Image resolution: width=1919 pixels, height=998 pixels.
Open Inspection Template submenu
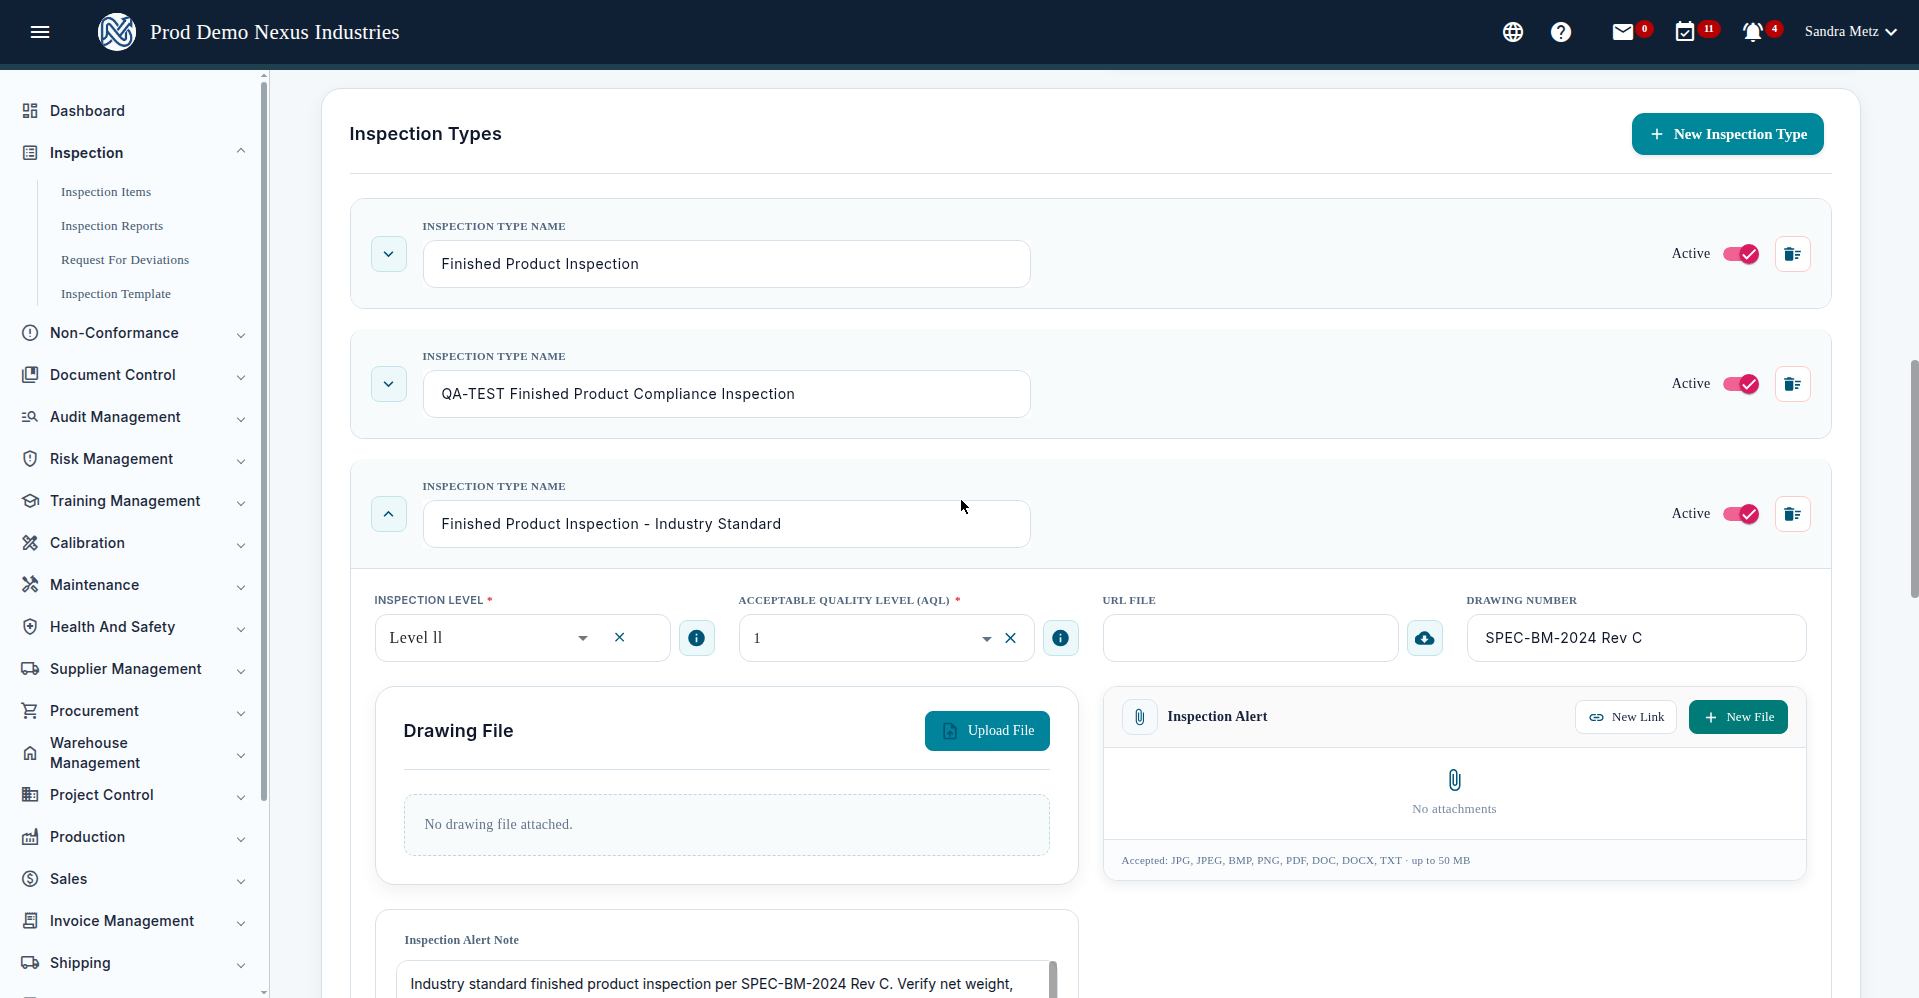coord(116,294)
